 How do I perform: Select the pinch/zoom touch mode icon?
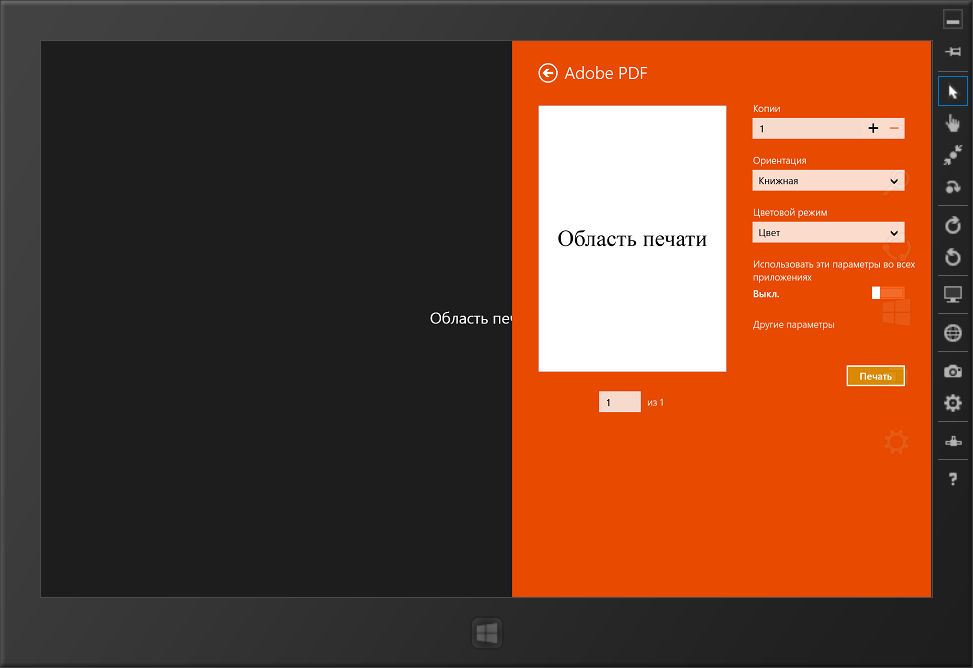pyautogui.click(x=953, y=155)
